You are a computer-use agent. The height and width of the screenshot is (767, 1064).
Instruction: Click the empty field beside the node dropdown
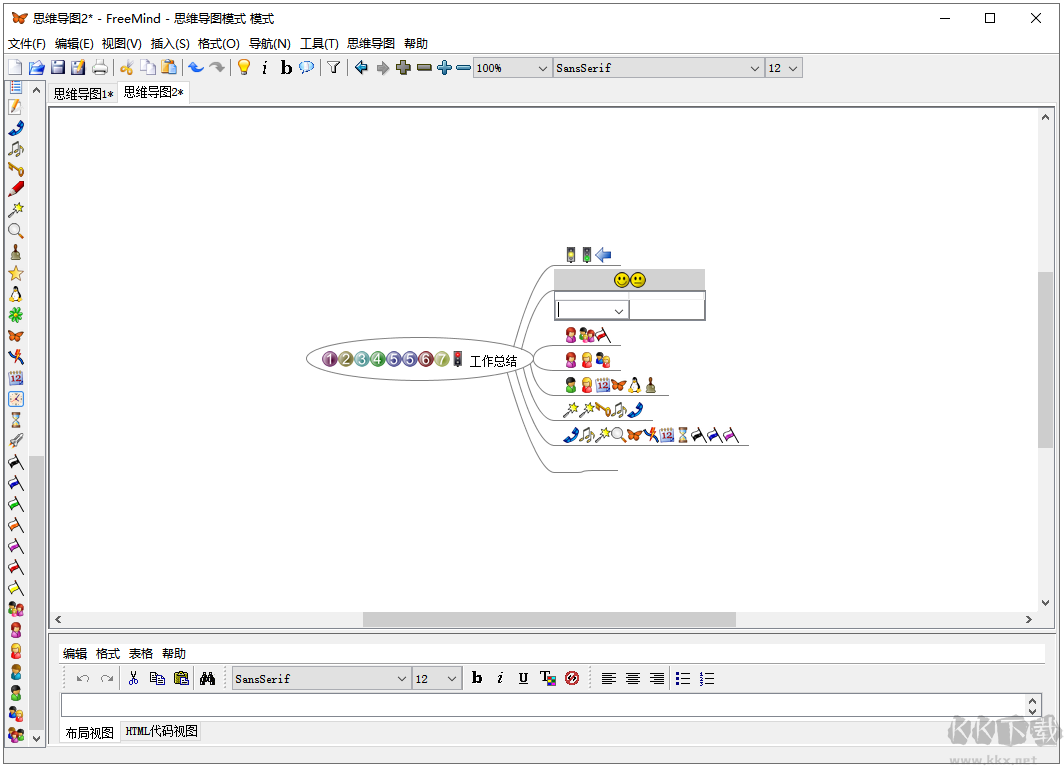[667, 310]
